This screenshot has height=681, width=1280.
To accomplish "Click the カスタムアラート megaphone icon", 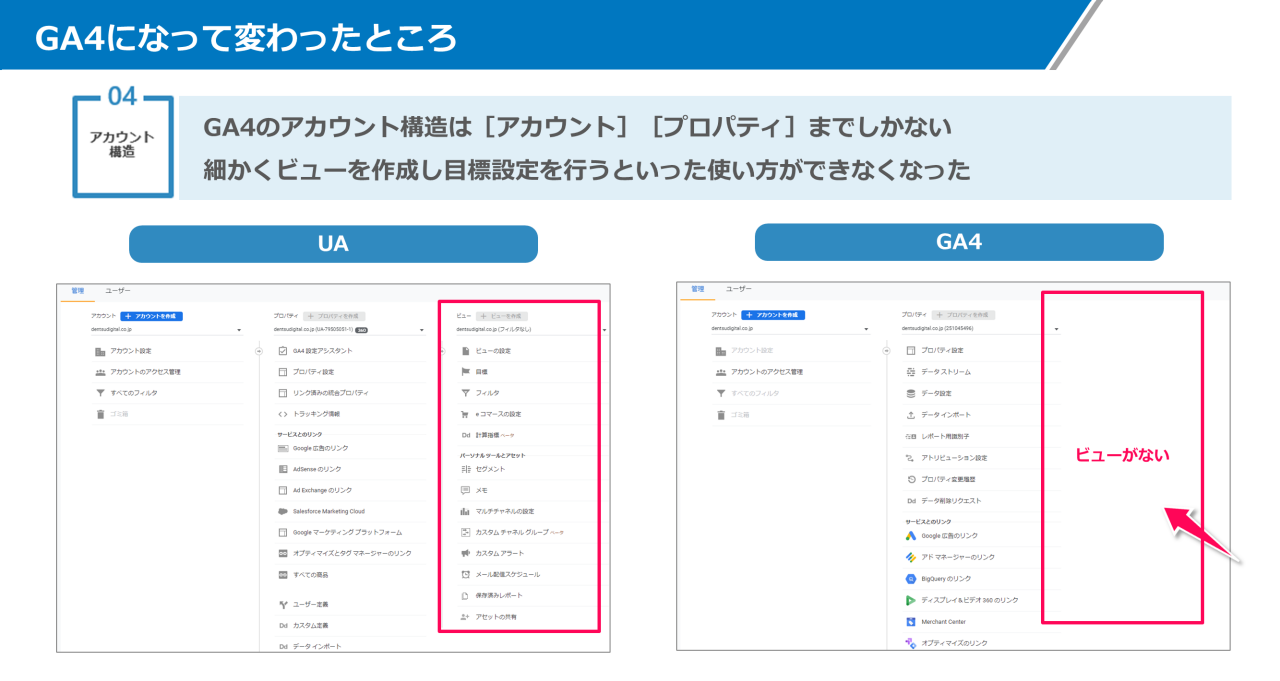I will (464, 553).
